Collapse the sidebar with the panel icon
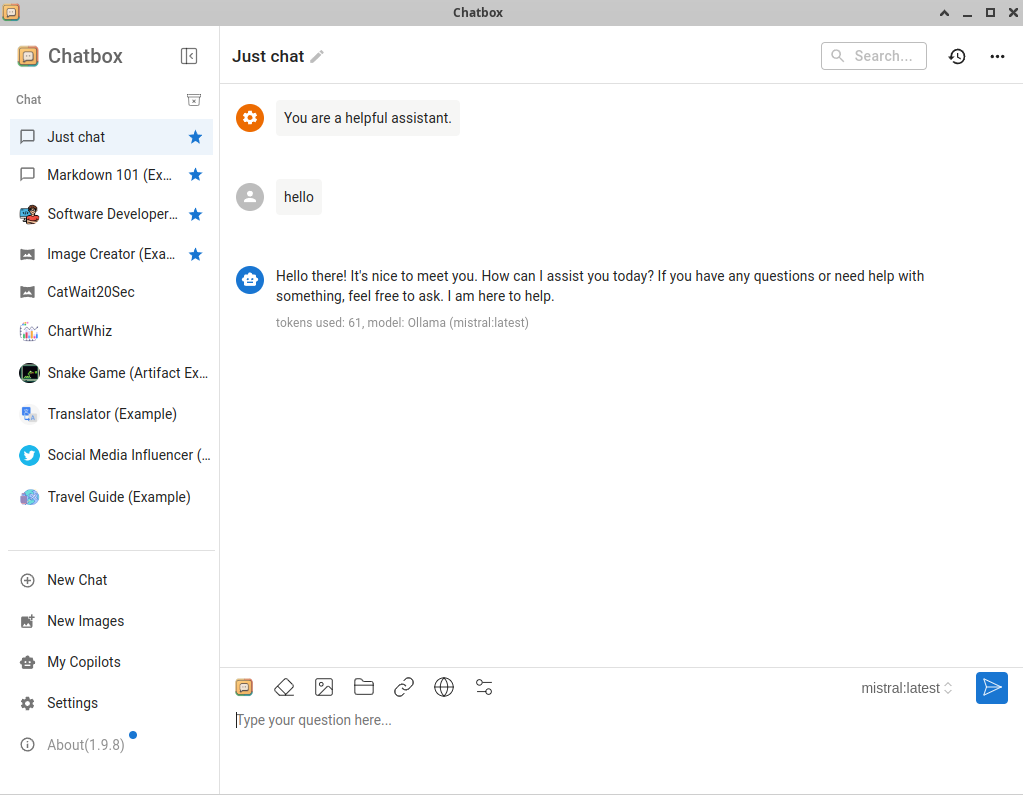 point(189,56)
